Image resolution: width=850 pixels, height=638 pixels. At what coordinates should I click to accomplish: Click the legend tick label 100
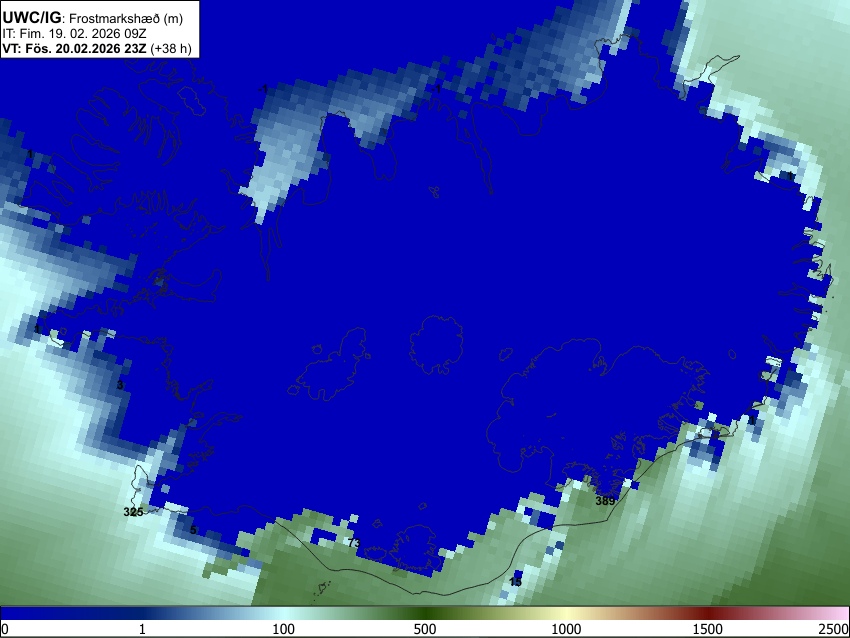pyautogui.click(x=283, y=629)
